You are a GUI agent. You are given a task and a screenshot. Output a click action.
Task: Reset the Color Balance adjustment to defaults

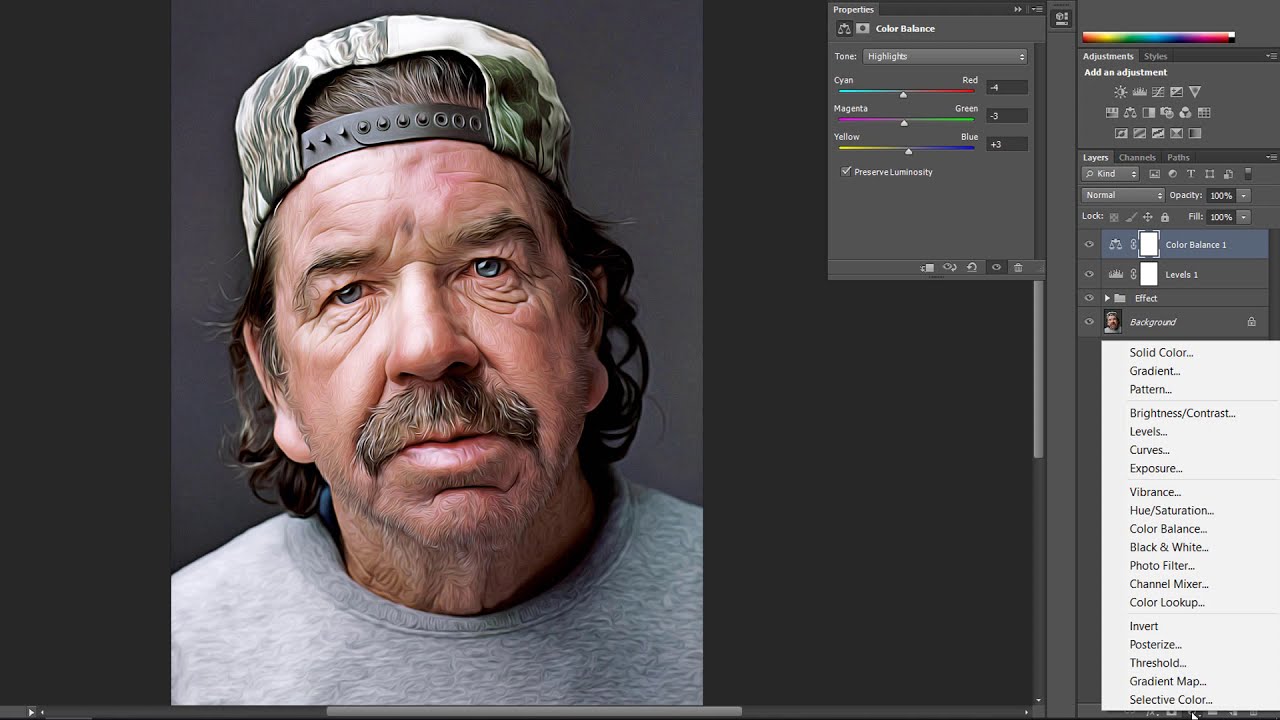972,268
